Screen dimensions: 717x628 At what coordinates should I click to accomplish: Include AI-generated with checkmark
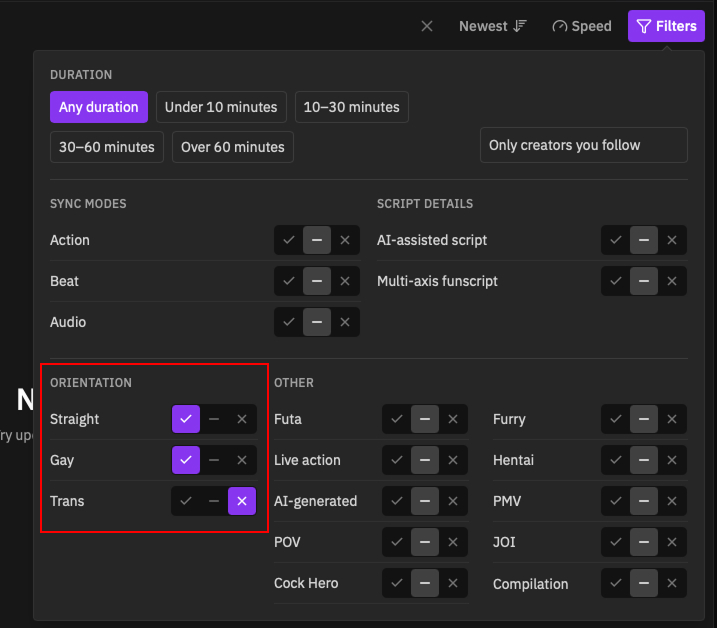tap(396, 501)
